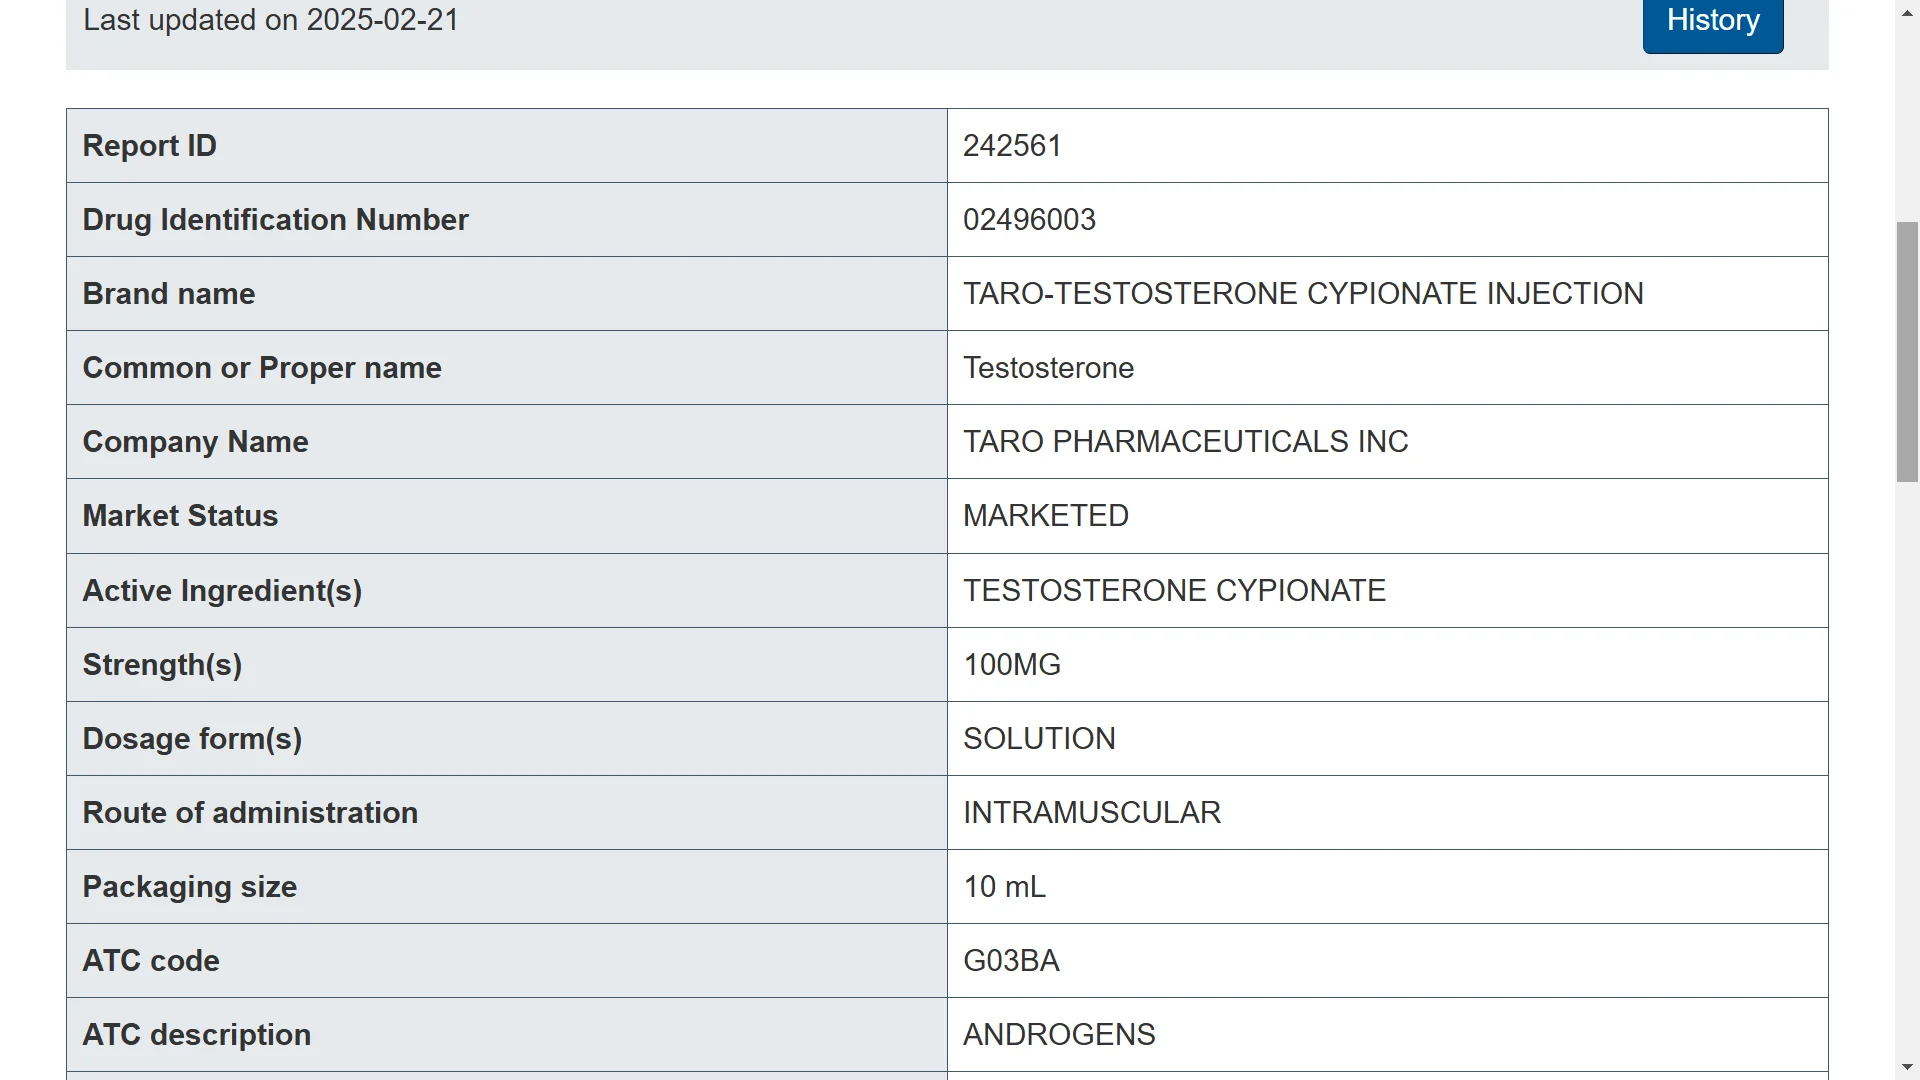Click the brand name TARO-TESTOSTERONE CYPIONATE INJECTION
Screen dimensions: 1920x1080
(x=1303, y=294)
